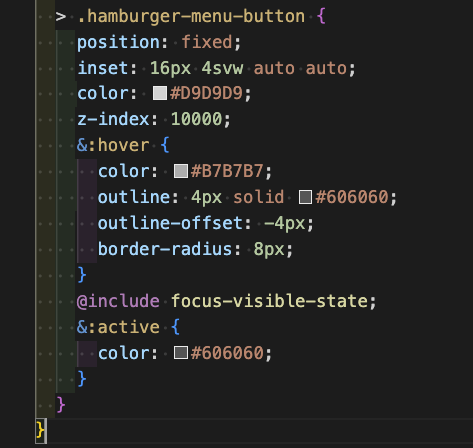Open color picker for #B7B7B7 swatch
Screen dimensions: 473x448
[x=181, y=171]
